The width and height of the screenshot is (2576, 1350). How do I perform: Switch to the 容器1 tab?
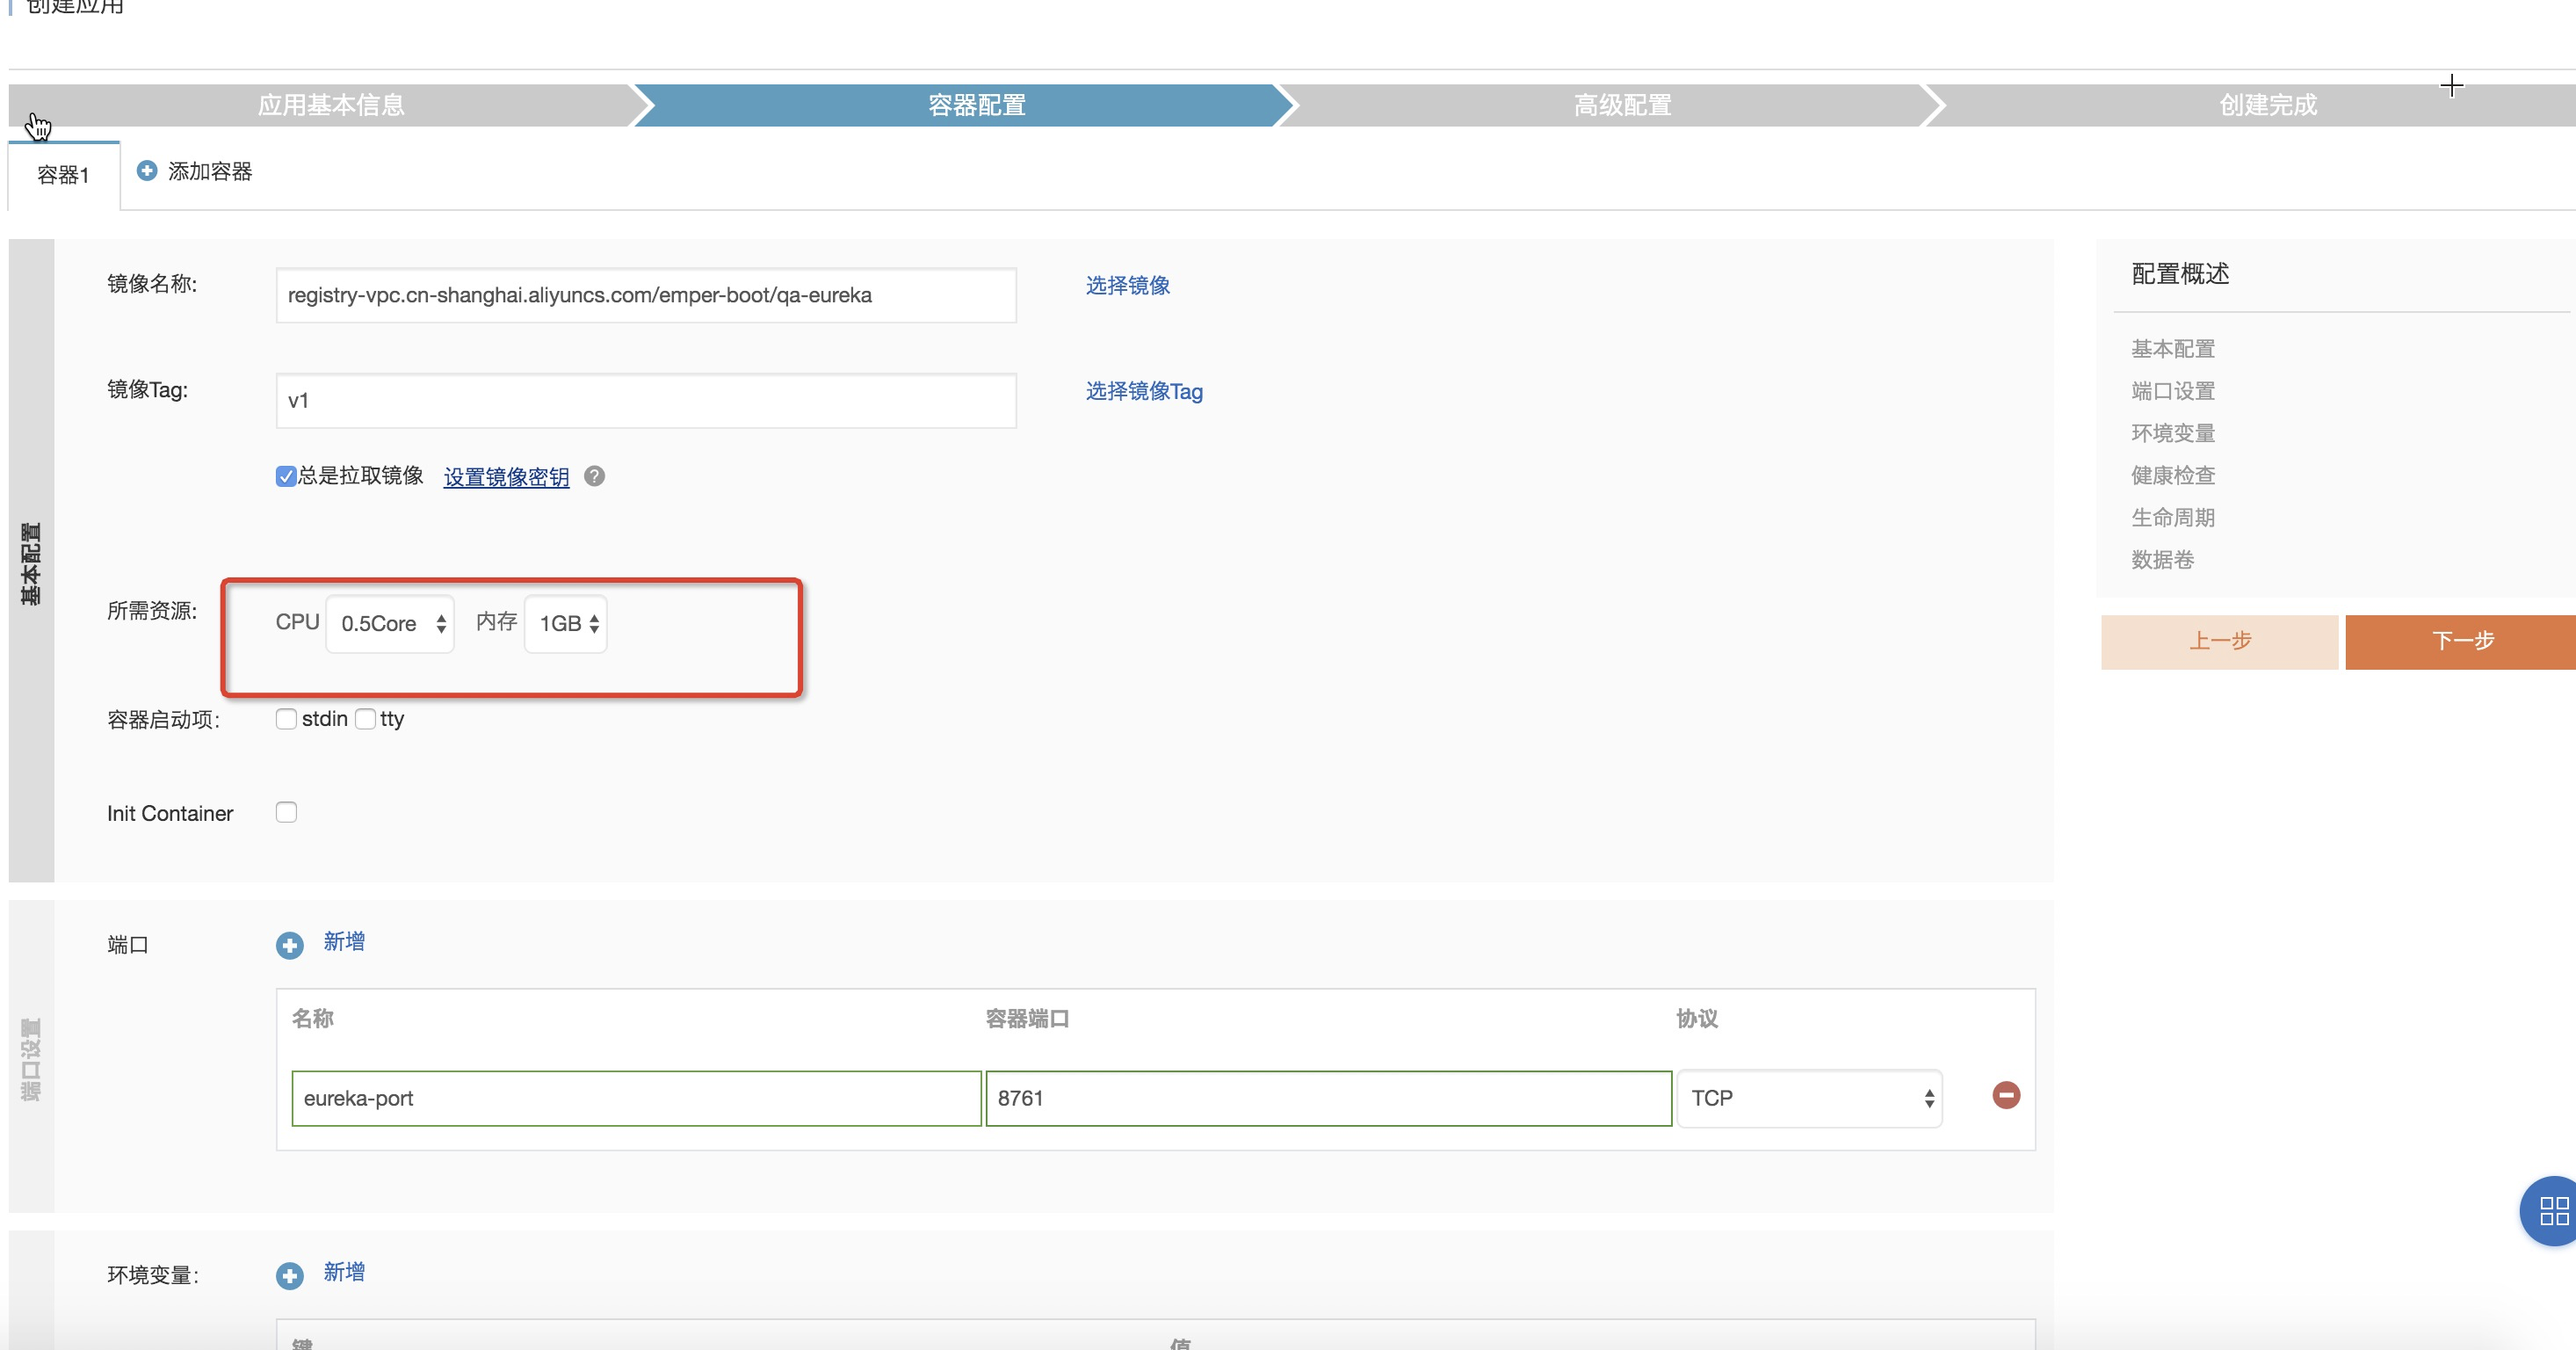point(64,176)
